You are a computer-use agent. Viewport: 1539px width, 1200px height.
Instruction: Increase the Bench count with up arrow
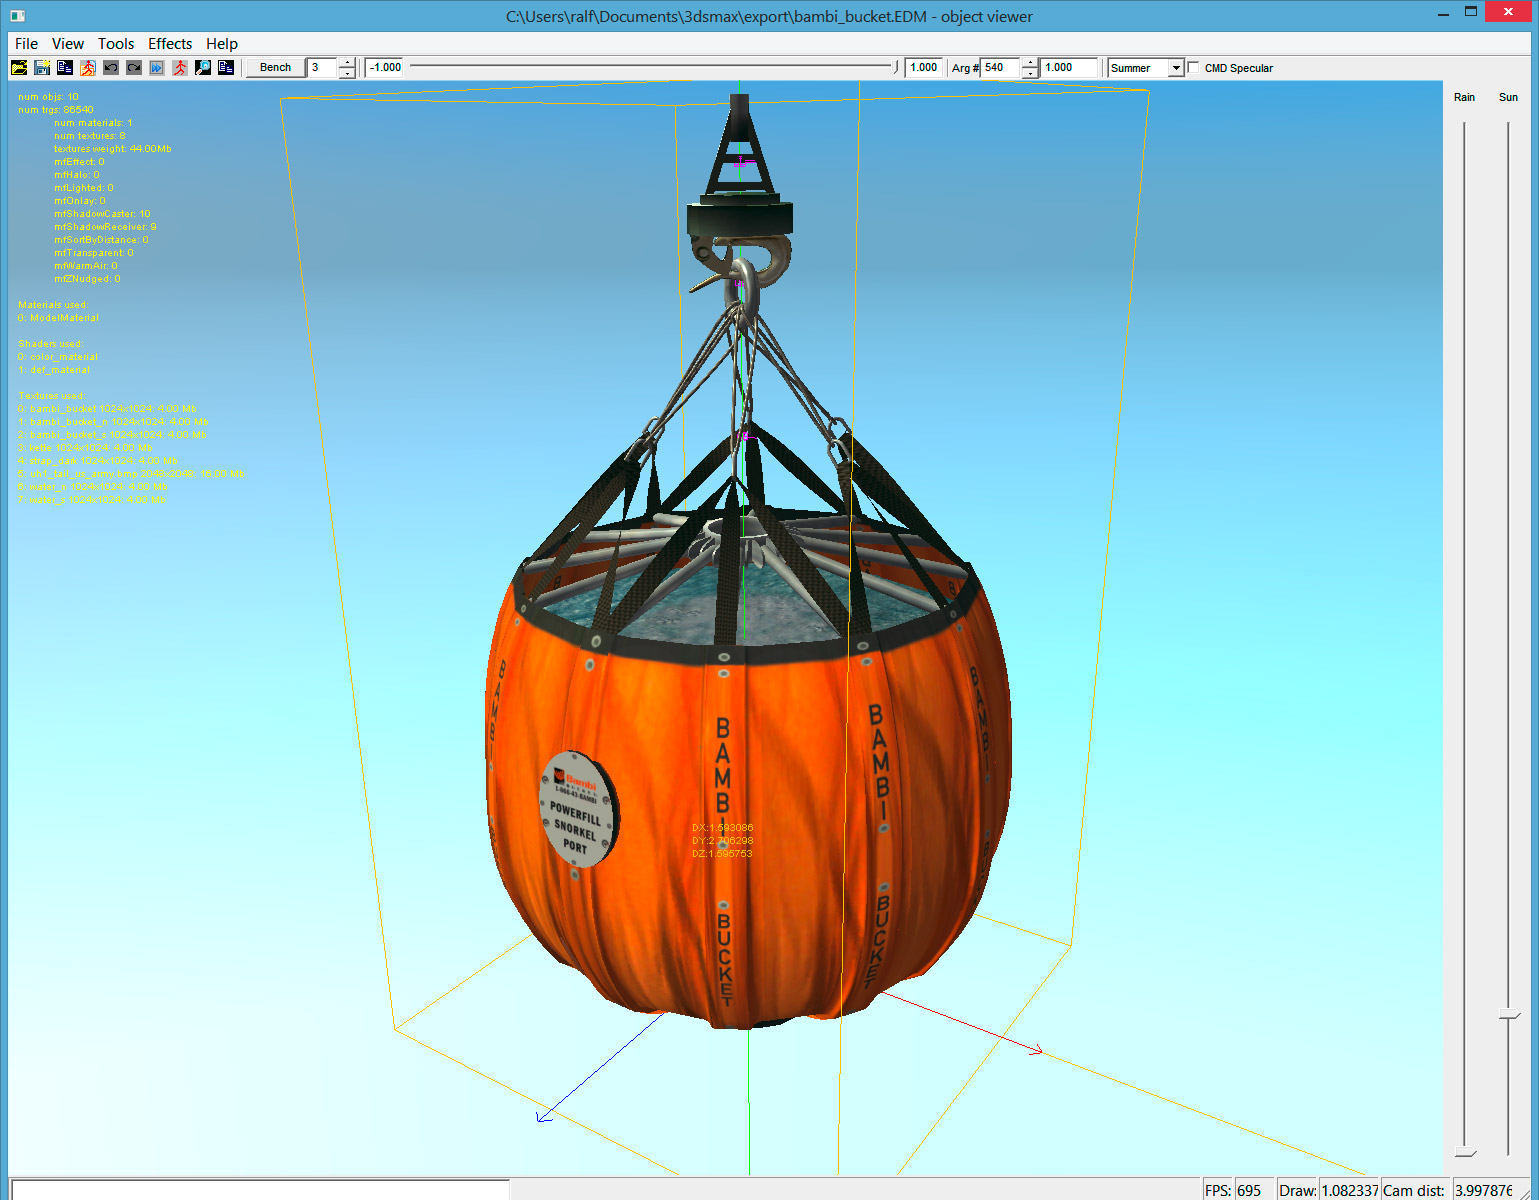point(347,63)
